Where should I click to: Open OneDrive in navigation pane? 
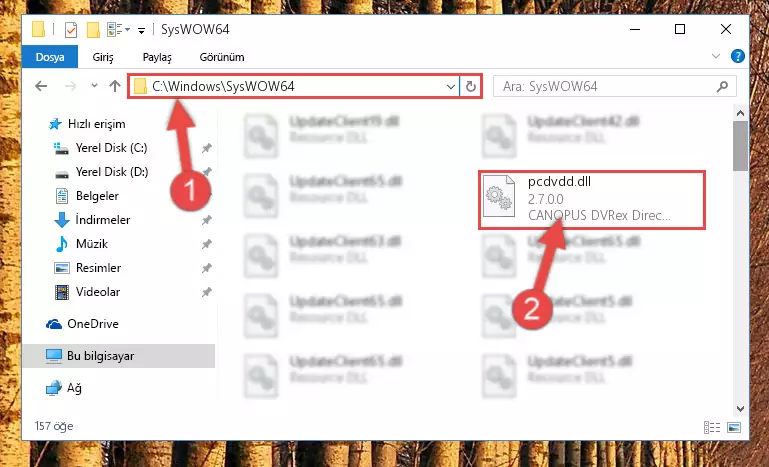pos(93,324)
